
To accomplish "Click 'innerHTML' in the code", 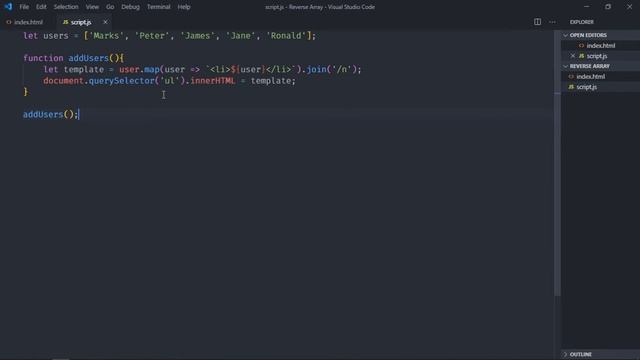I will click(x=213, y=81).
